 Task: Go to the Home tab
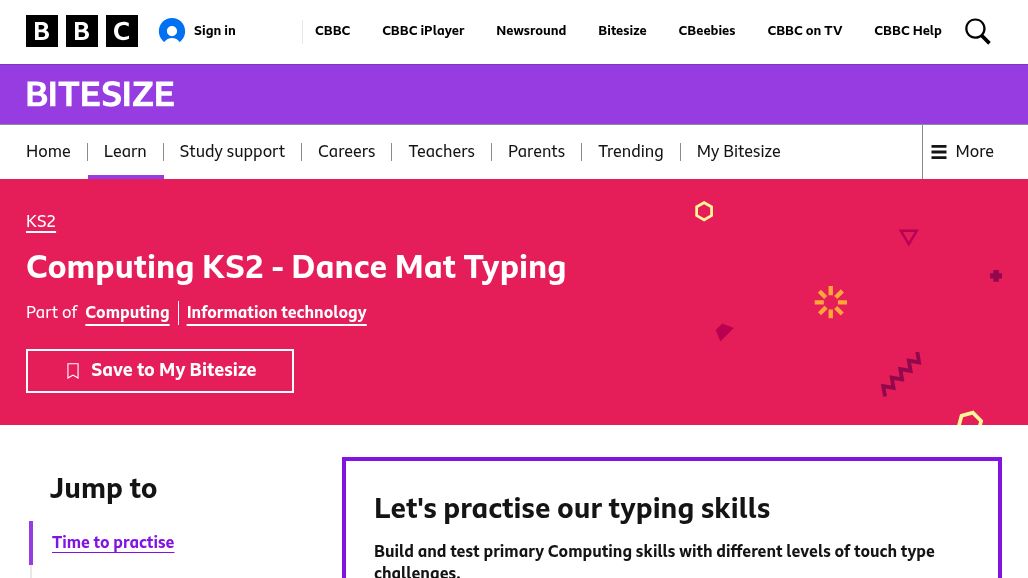[48, 152]
